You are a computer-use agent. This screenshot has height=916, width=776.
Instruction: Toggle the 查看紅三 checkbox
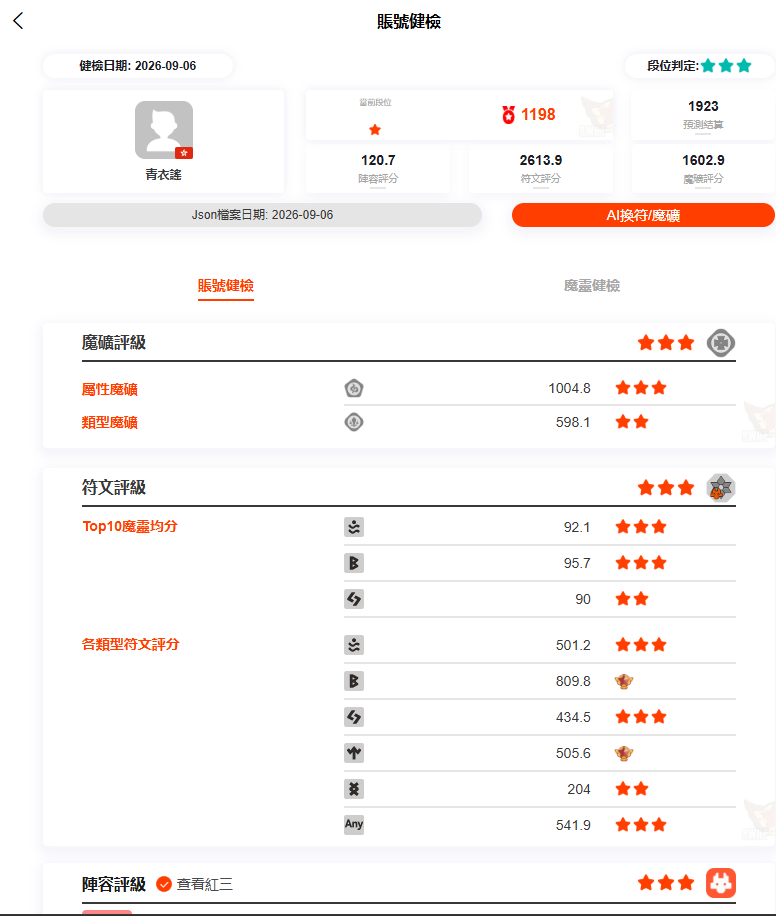coord(164,884)
